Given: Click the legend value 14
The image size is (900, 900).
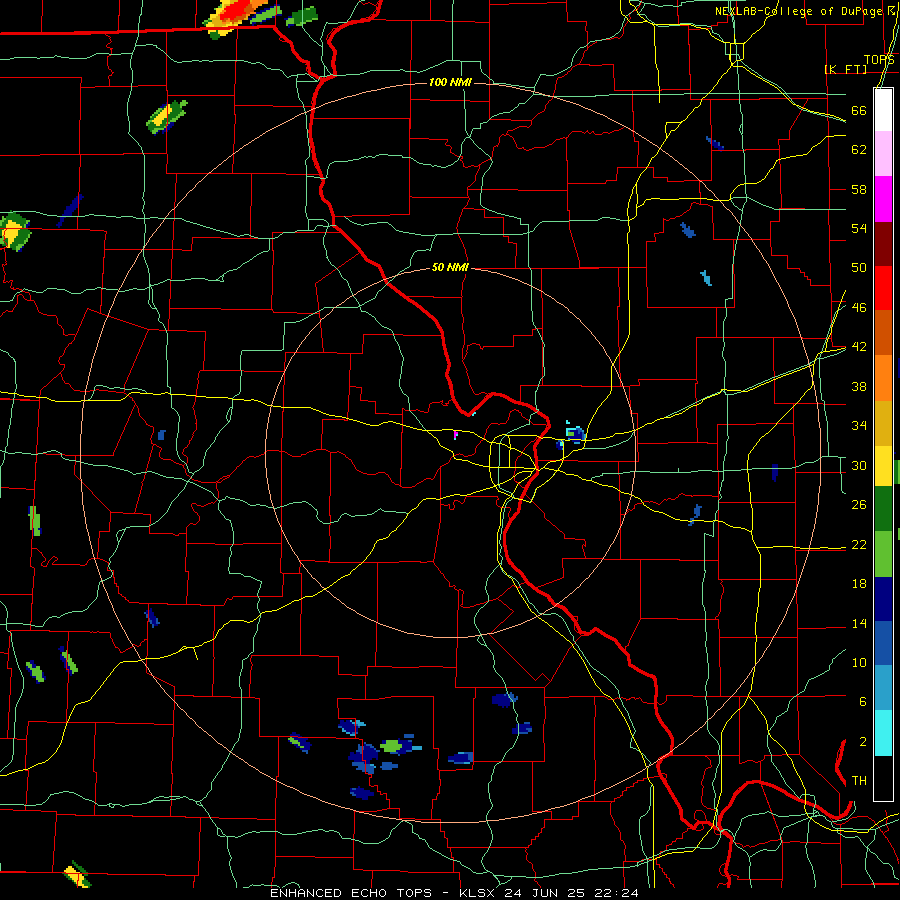Looking at the screenshot, I should 859,623.
